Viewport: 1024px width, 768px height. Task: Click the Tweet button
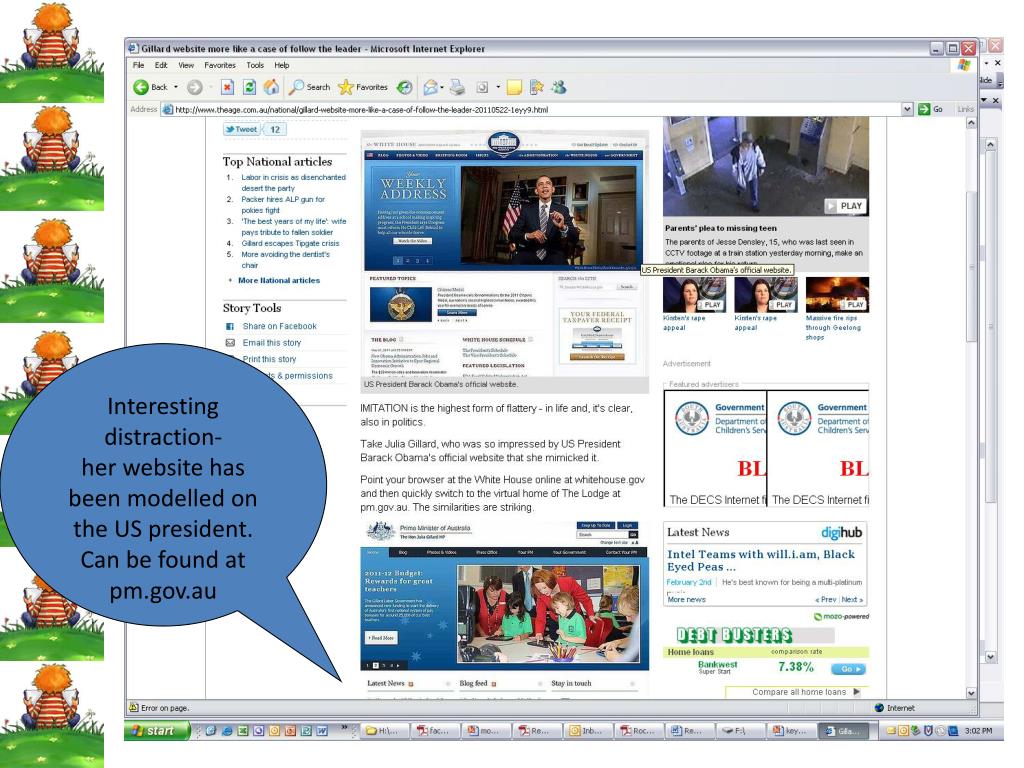pos(241,129)
